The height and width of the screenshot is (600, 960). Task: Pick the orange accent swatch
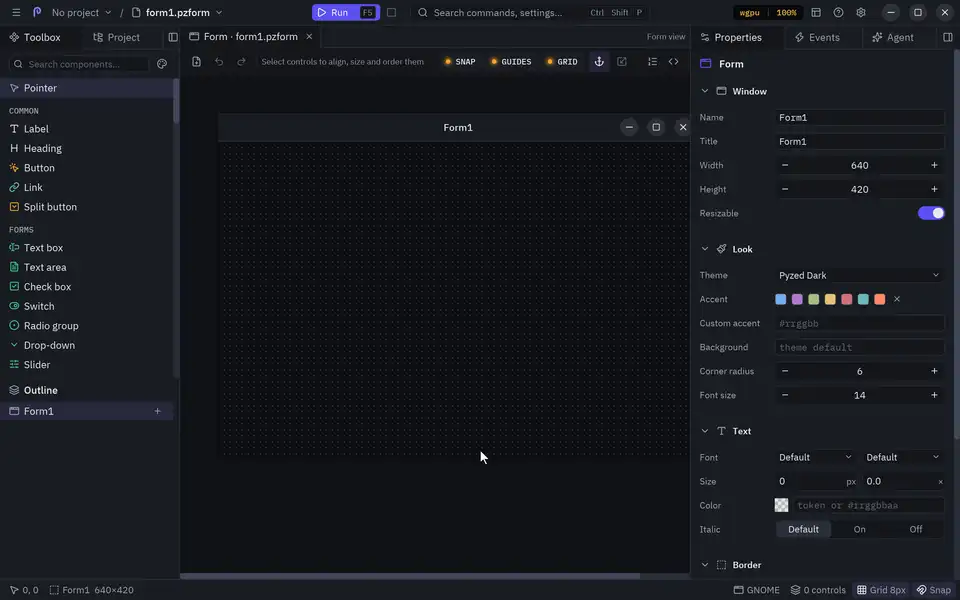880,299
